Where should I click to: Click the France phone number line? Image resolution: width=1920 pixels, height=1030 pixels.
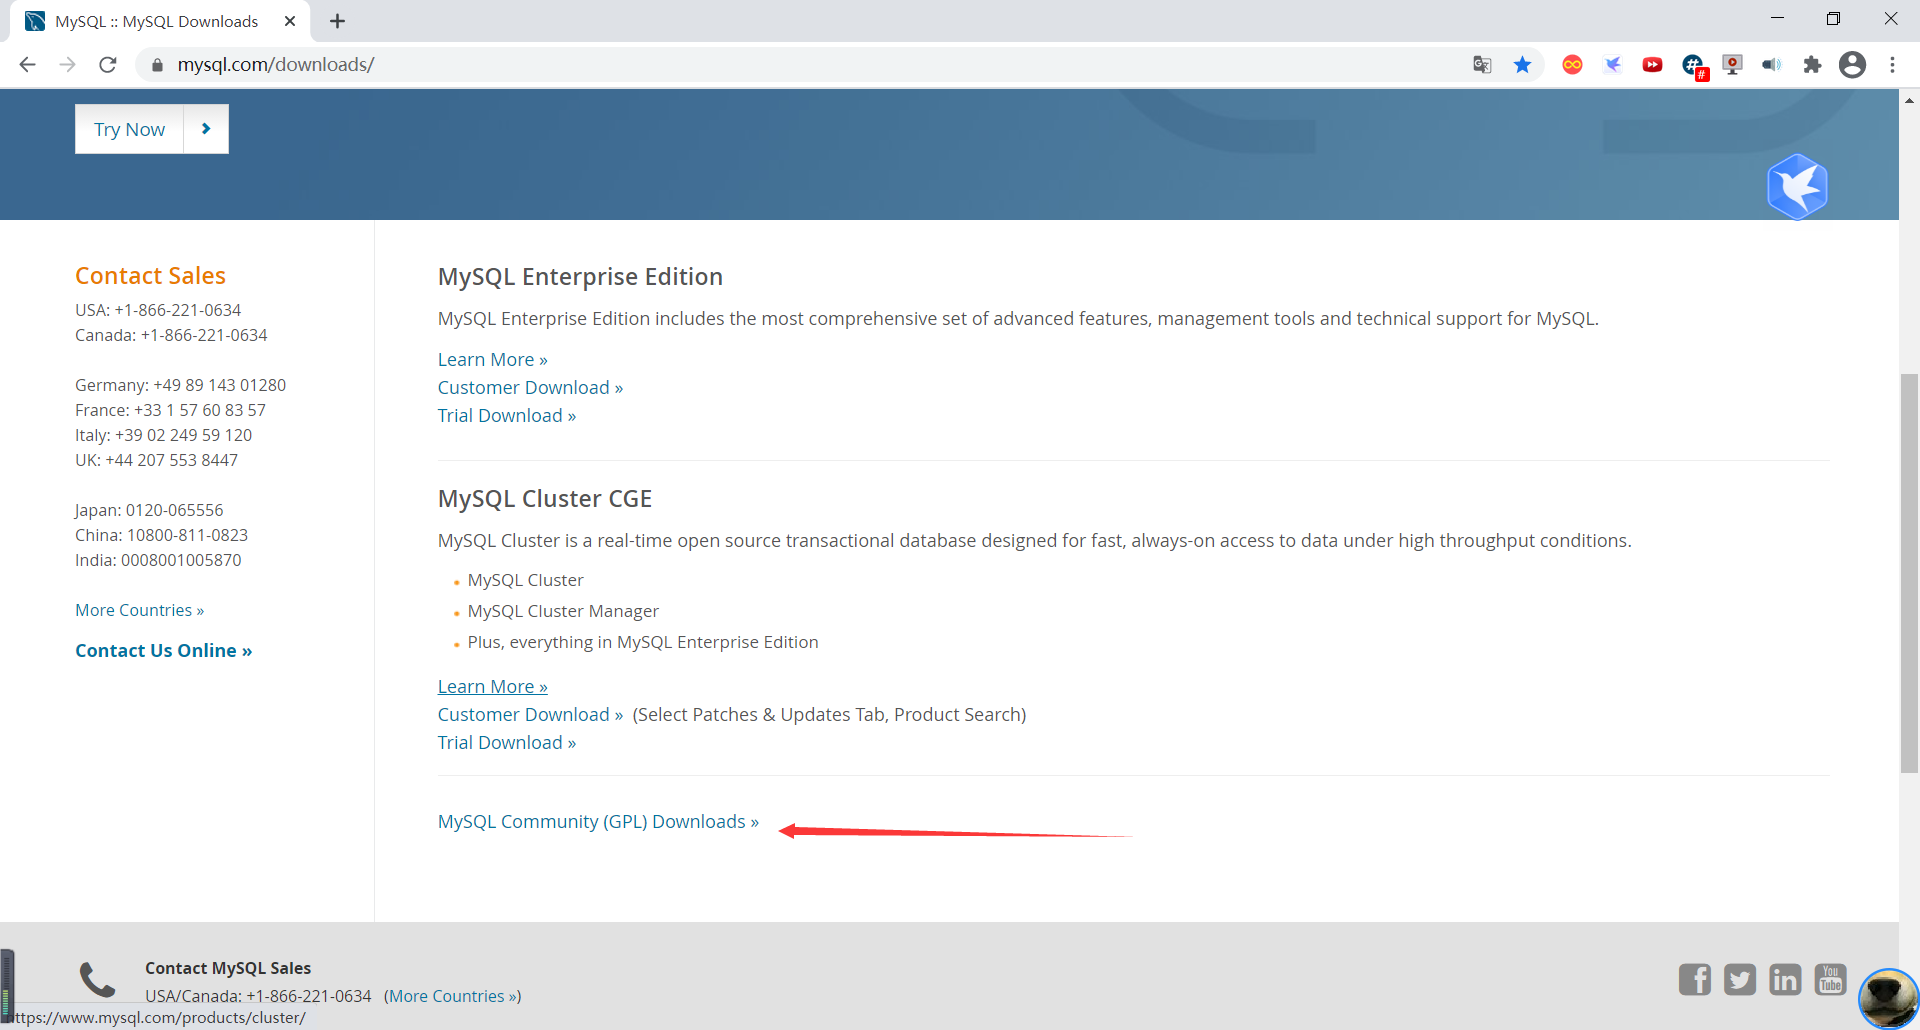[170, 411]
